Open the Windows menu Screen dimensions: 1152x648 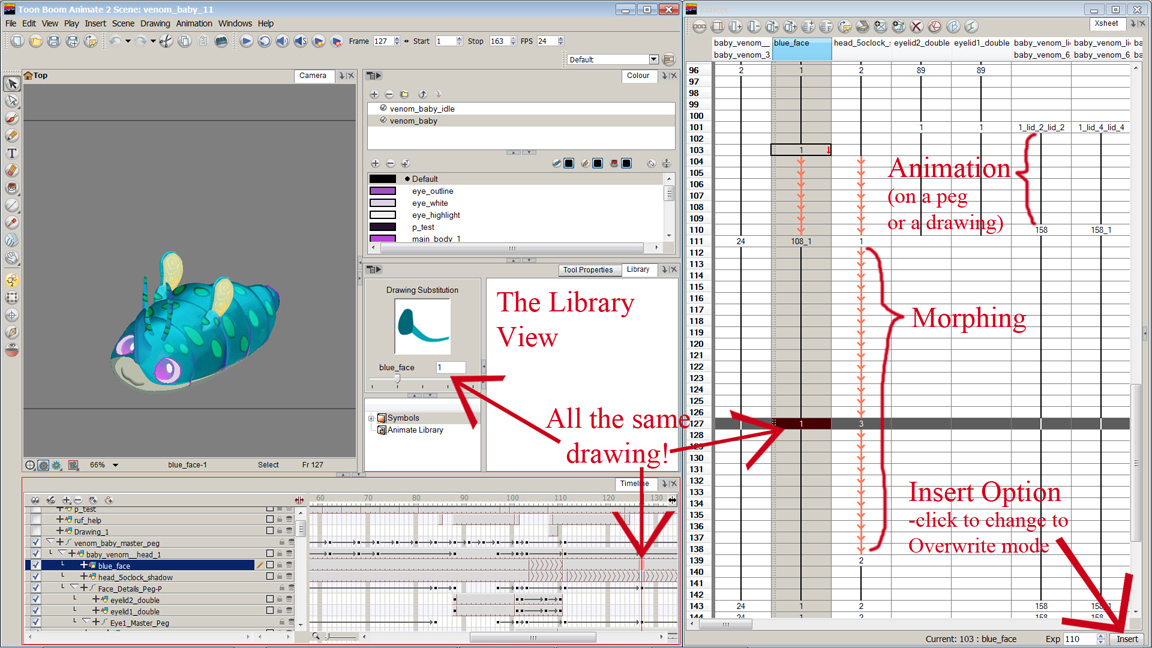point(234,24)
